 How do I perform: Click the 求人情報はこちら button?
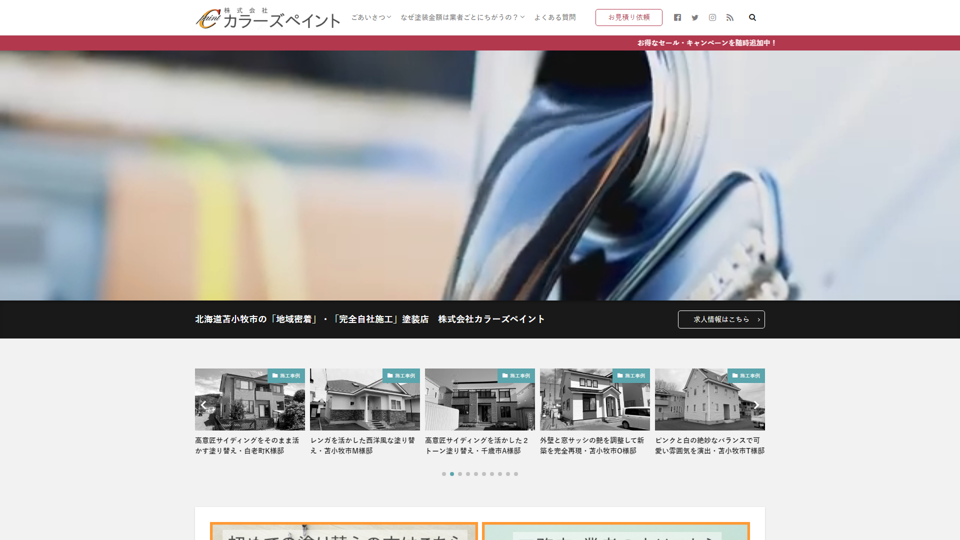point(721,319)
